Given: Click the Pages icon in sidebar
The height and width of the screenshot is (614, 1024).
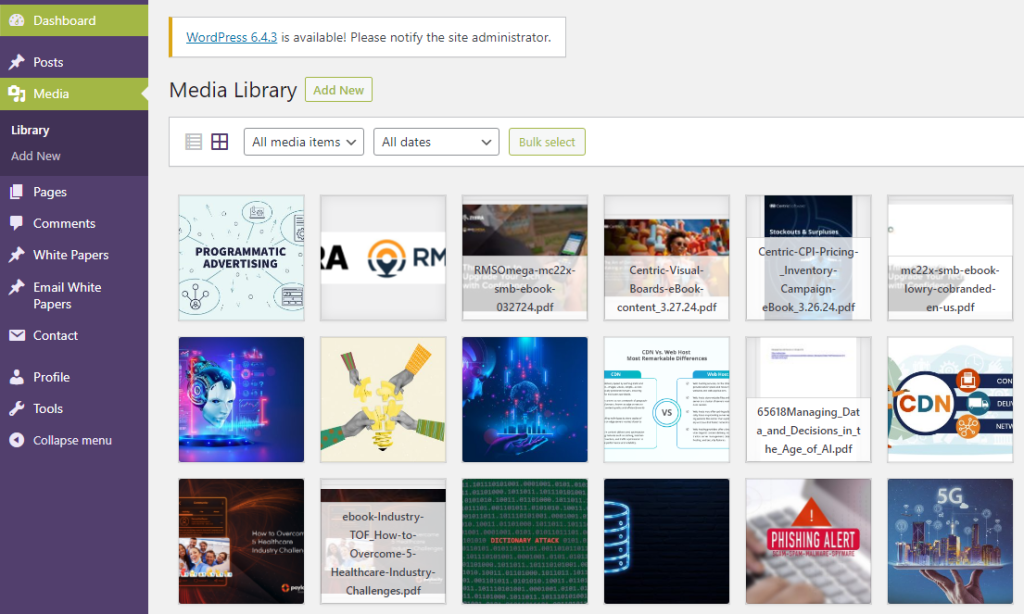Looking at the screenshot, I should (17, 192).
